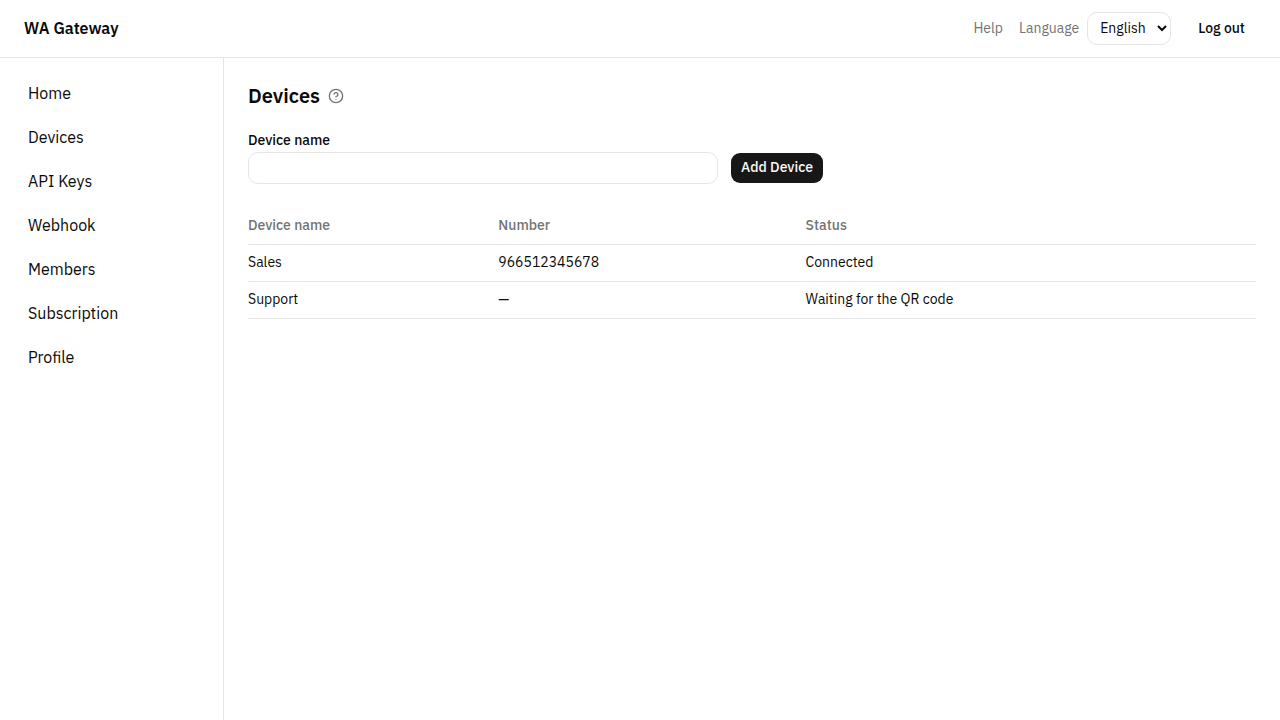The height and width of the screenshot is (720, 1280).
Task: Click the WA Gateway logo text
Action: coord(71,28)
